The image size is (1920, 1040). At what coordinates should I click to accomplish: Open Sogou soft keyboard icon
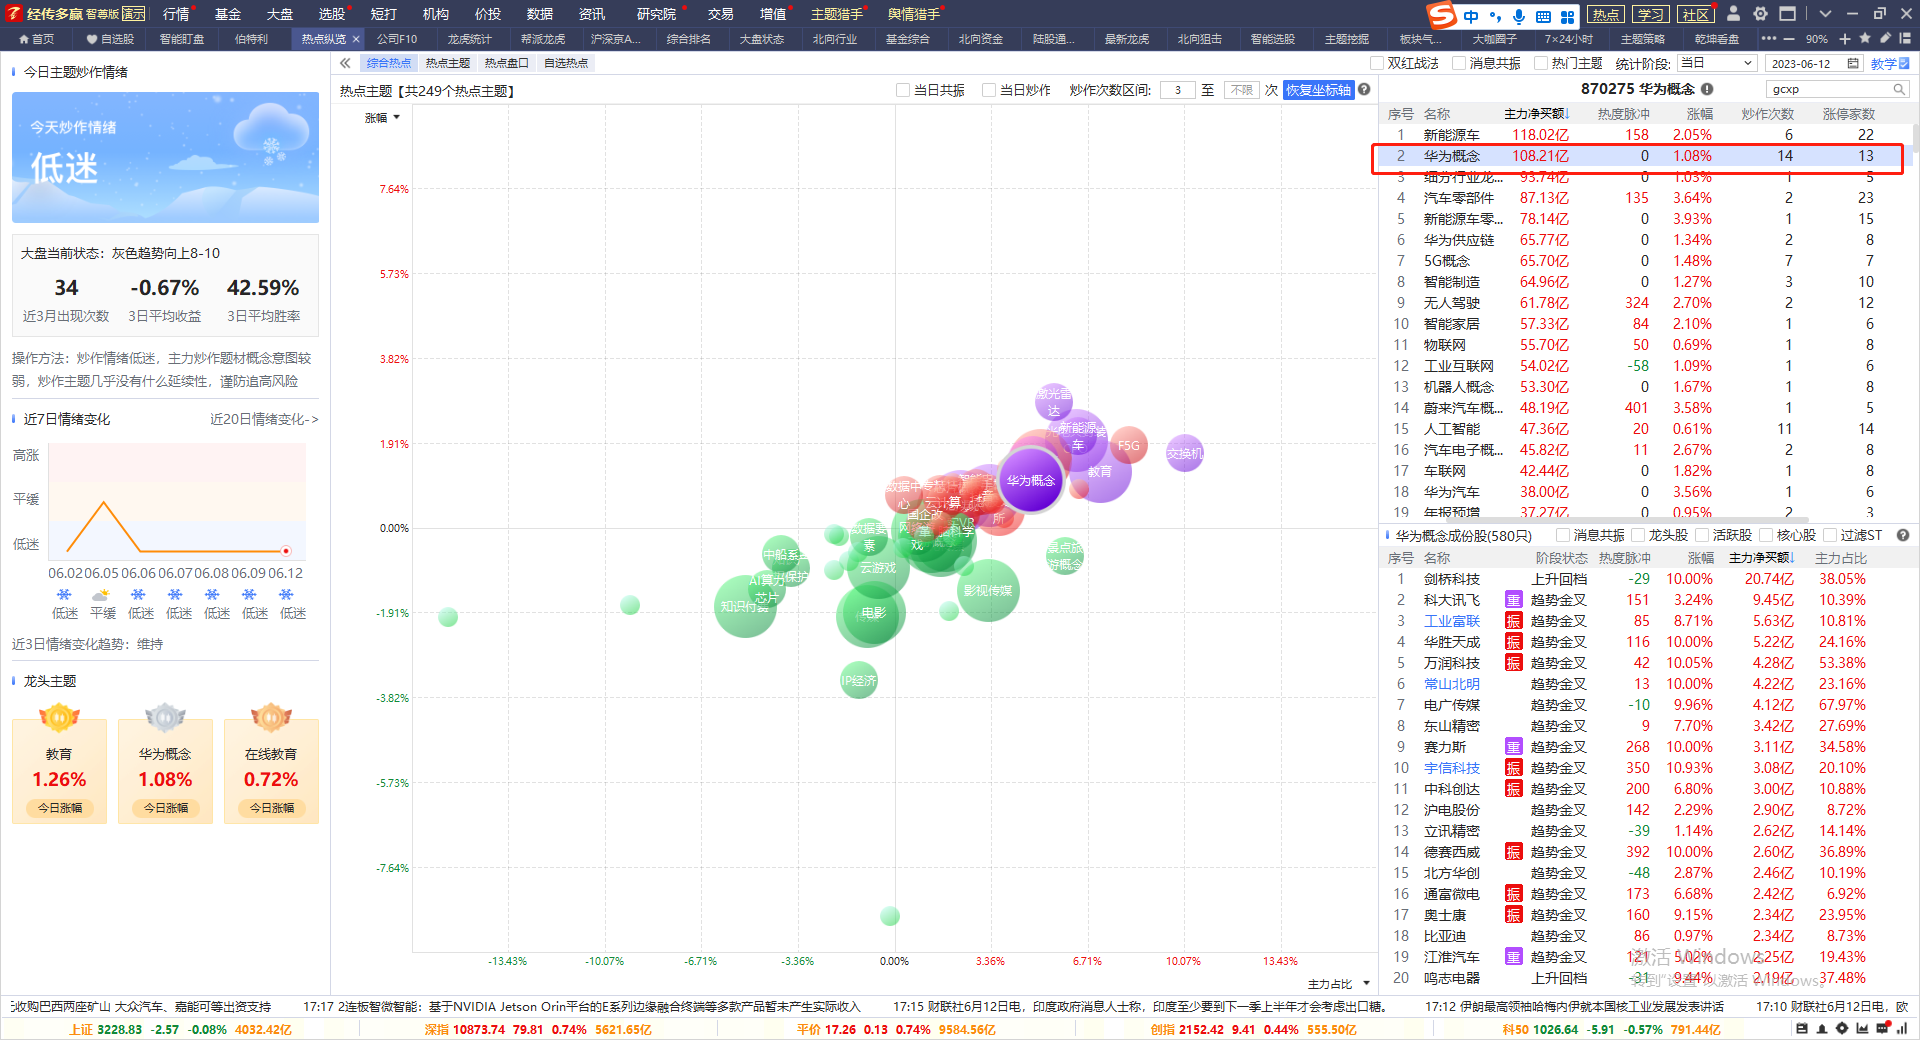pyautogui.click(x=1543, y=16)
